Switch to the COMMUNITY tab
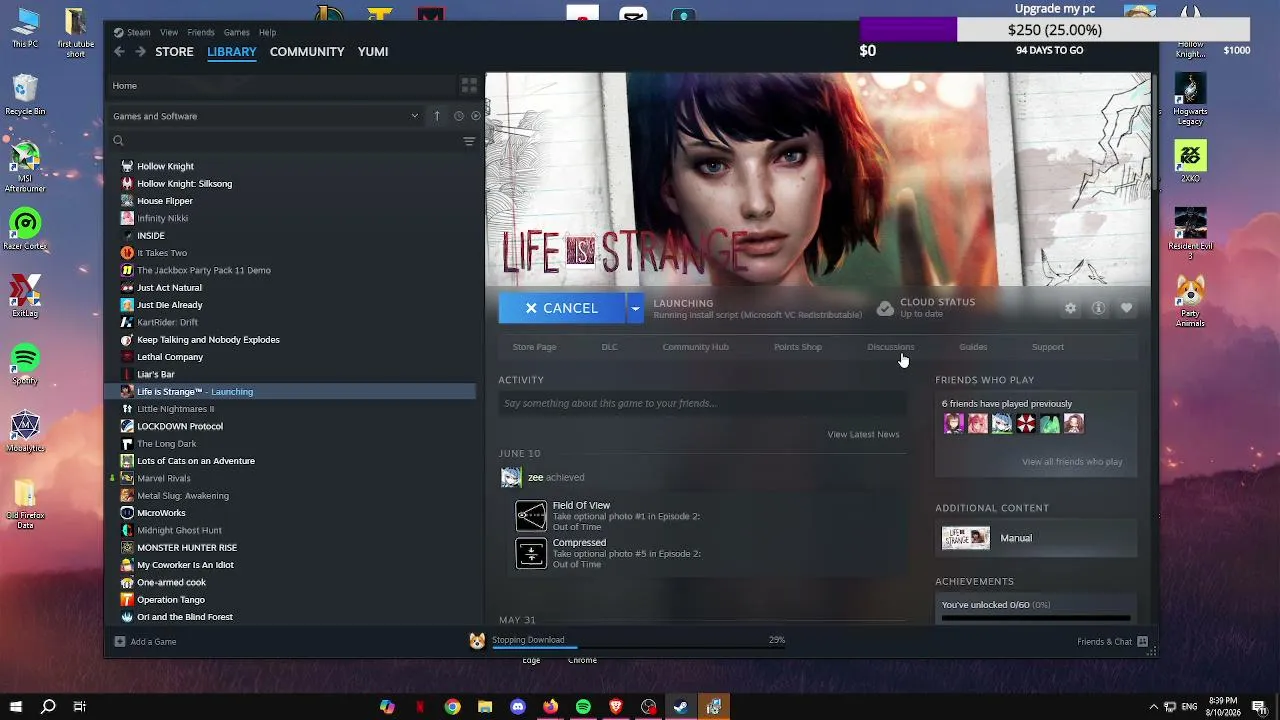The width and height of the screenshot is (1280, 720). pos(307,51)
